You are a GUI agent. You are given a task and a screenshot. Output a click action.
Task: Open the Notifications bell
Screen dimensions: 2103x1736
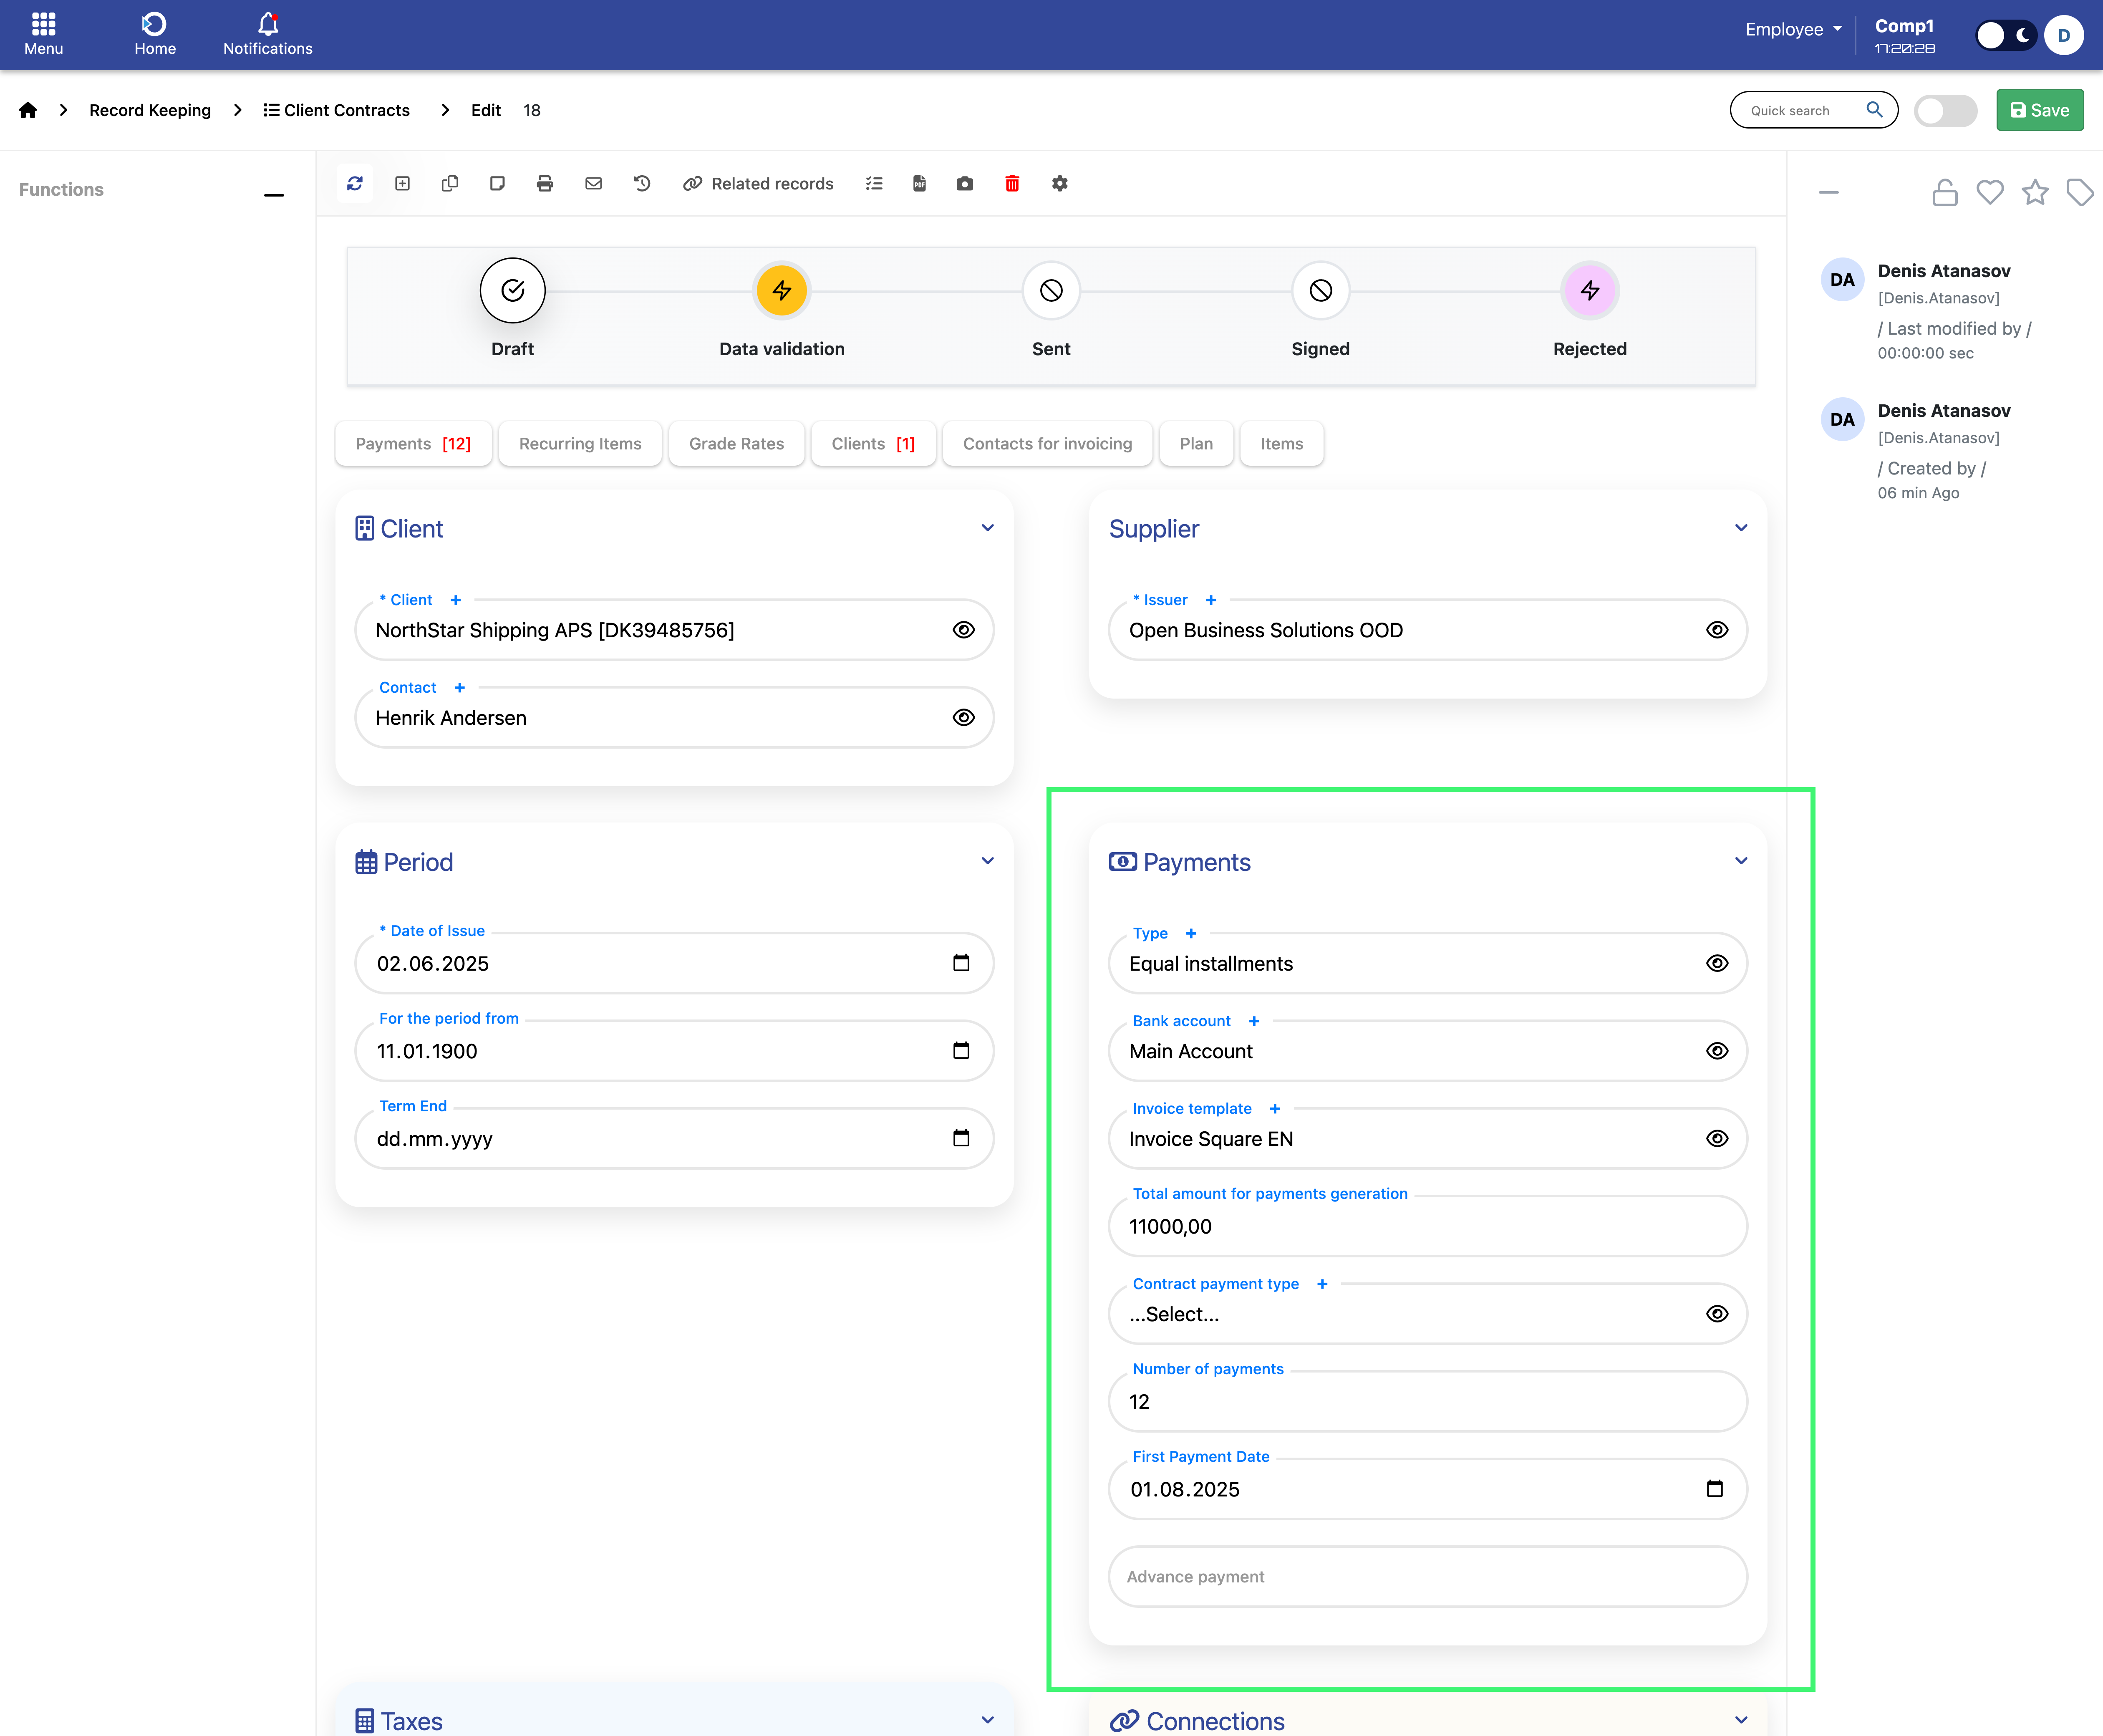tap(267, 34)
